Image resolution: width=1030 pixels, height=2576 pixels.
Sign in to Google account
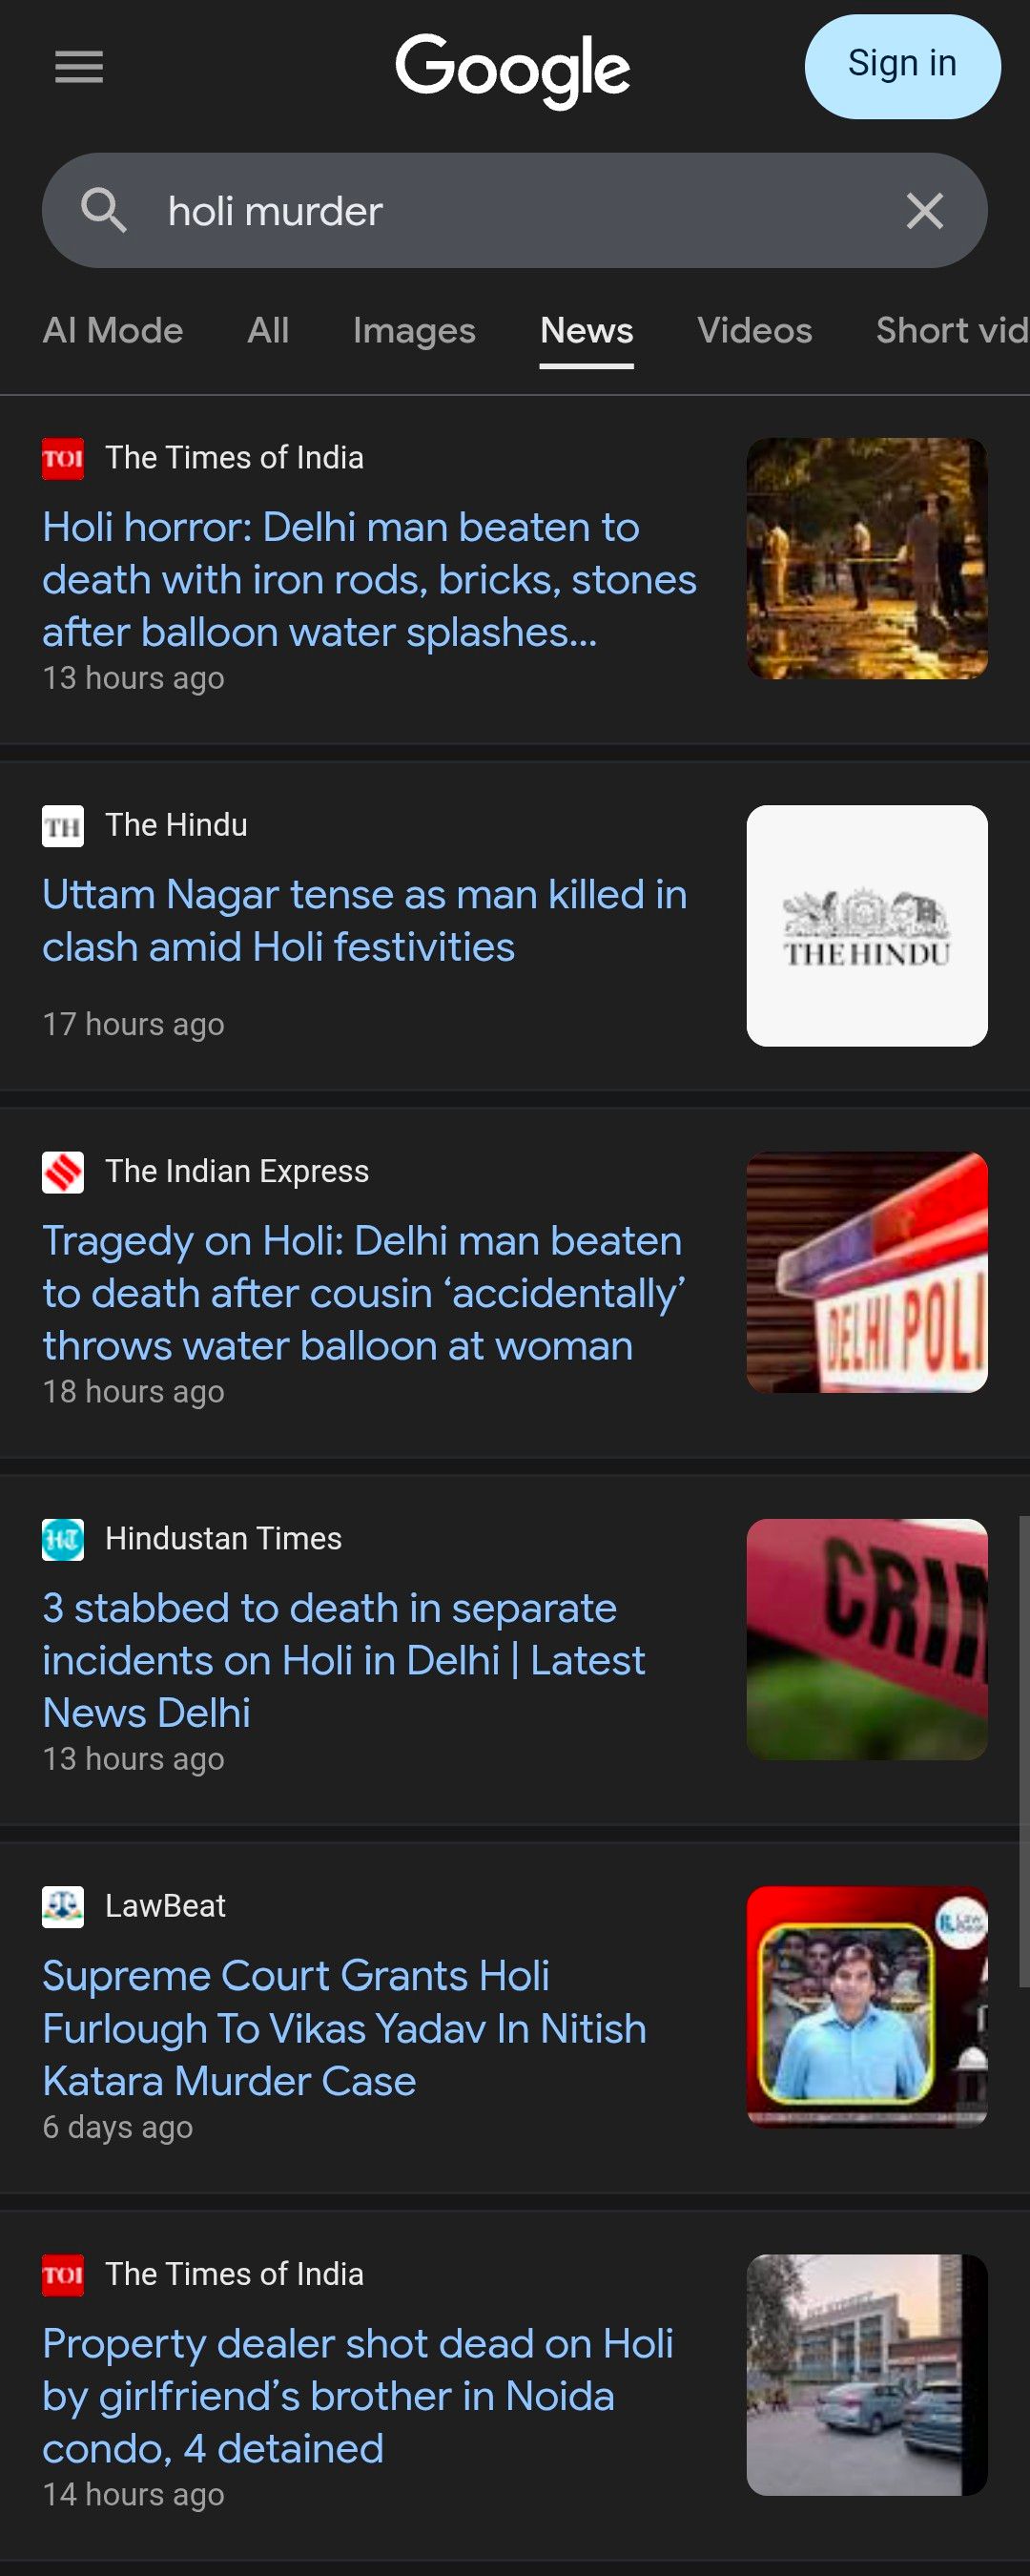click(902, 66)
